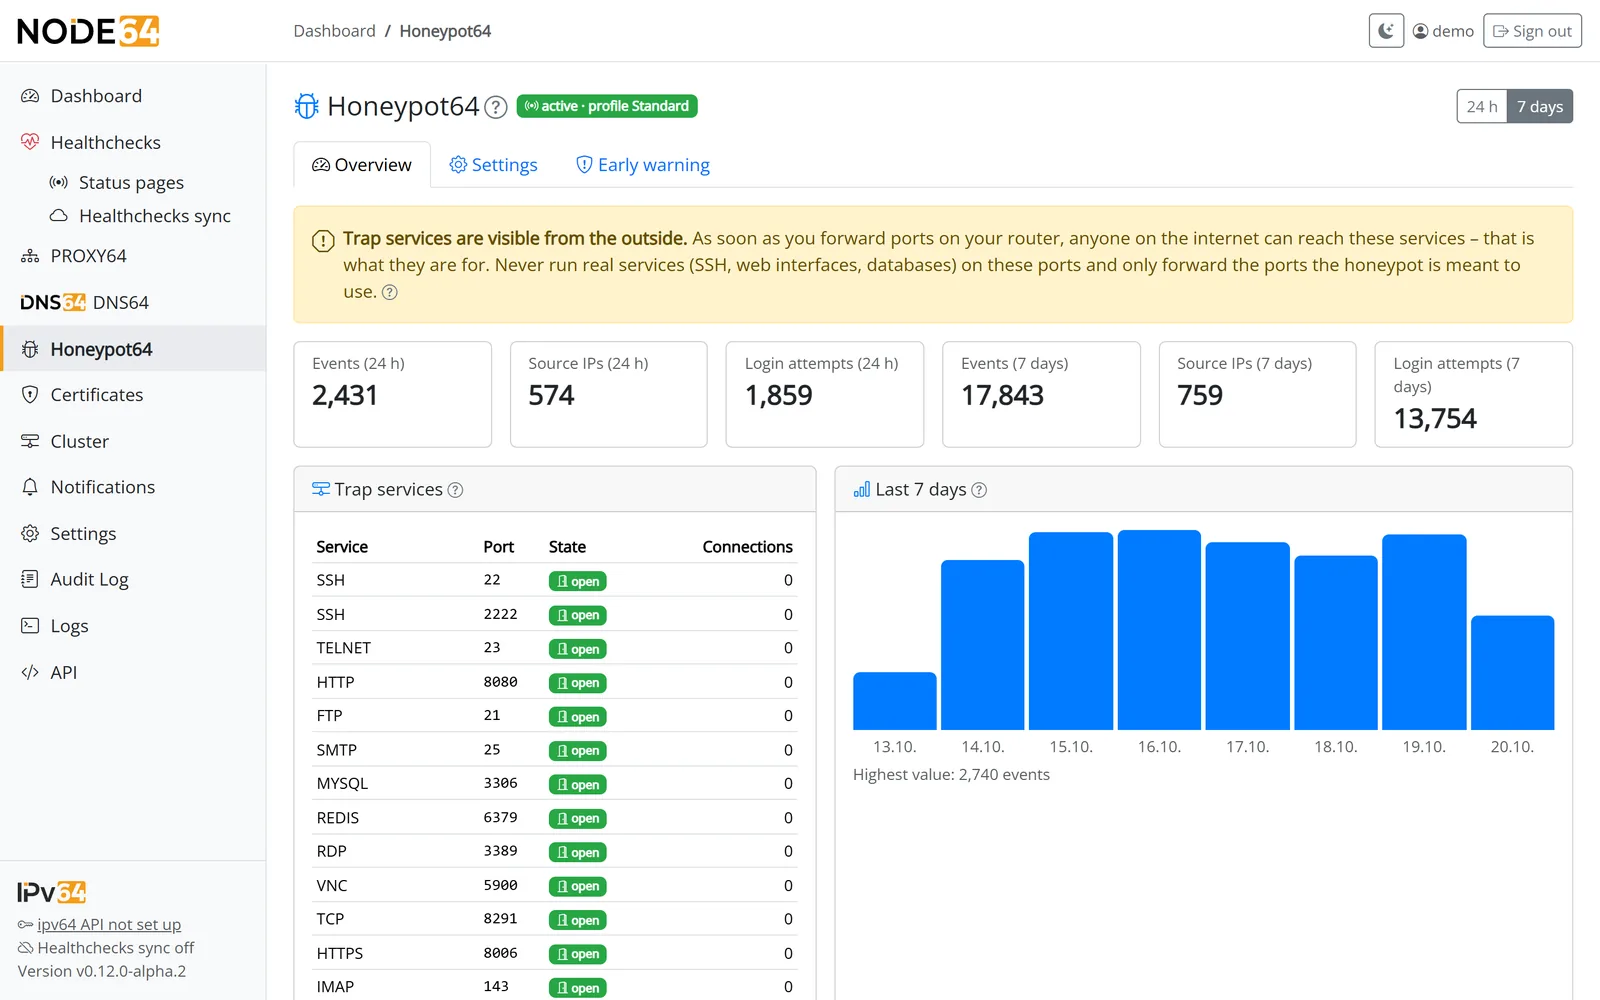Viewport: 1600px width, 1000px height.
Task: Click the 13.10. bar in chart
Action: [895, 701]
